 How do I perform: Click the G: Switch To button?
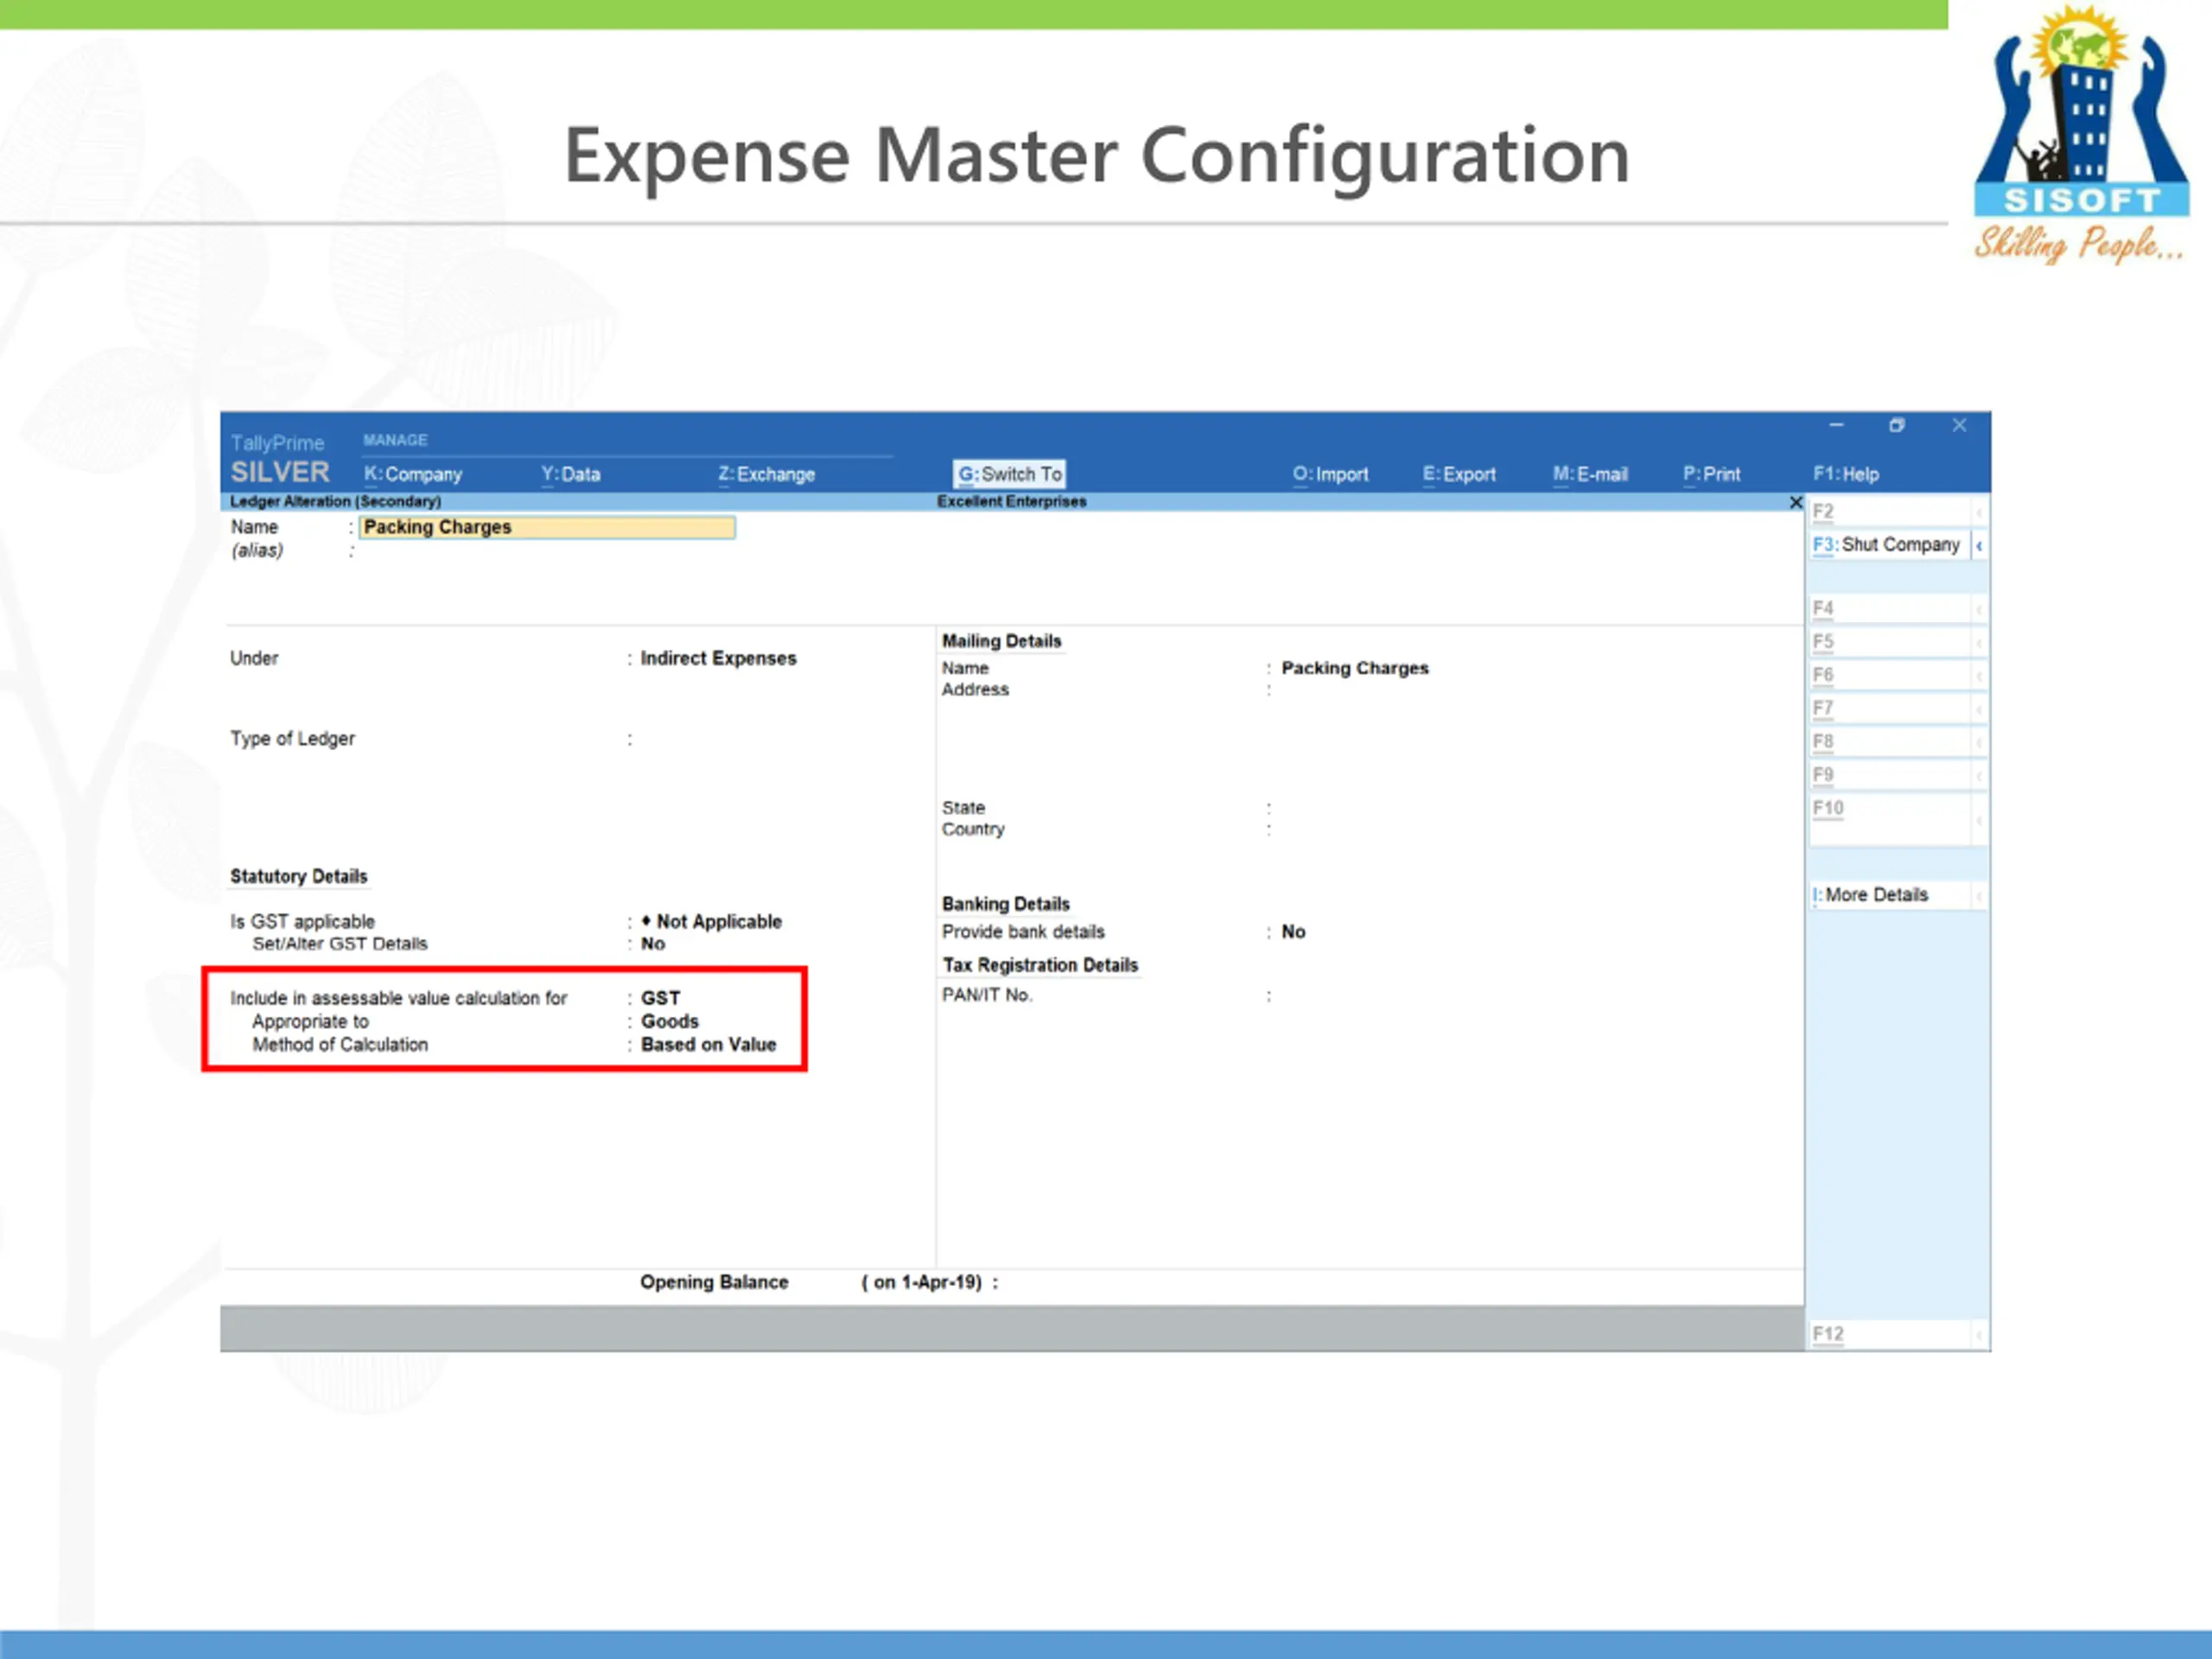coord(1009,474)
